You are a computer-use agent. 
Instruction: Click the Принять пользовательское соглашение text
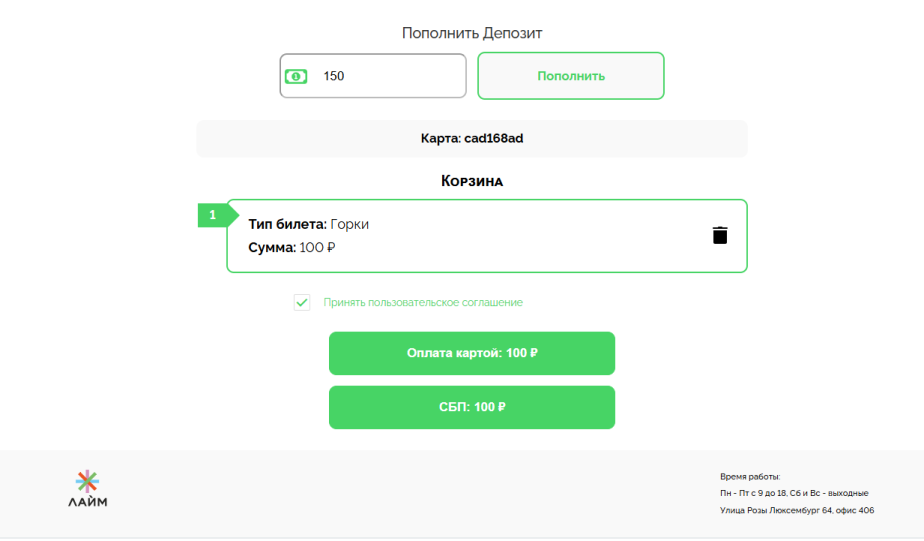(423, 302)
